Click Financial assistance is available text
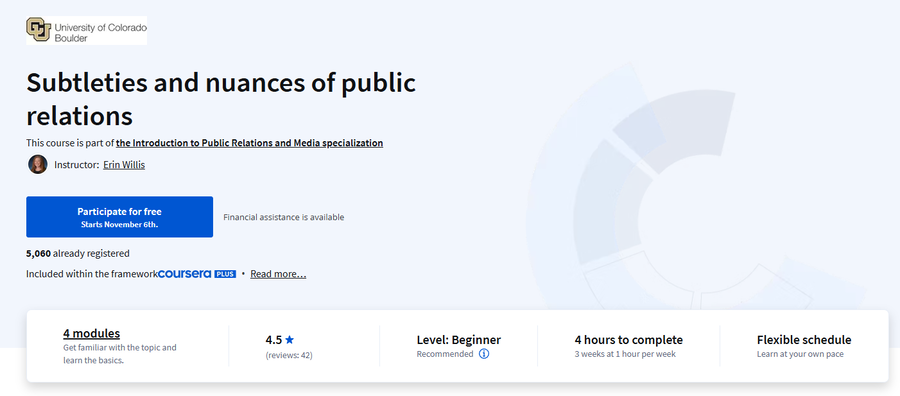The width and height of the screenshot is (900, 396). tap(284, 217)
